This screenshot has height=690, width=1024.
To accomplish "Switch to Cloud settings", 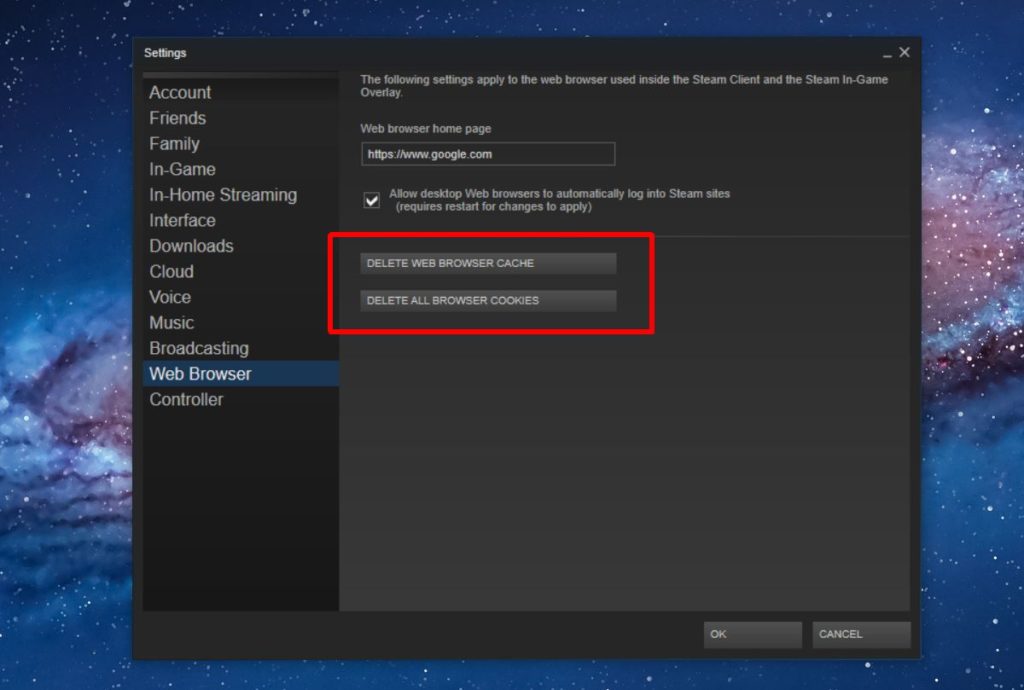I will 171,271.
